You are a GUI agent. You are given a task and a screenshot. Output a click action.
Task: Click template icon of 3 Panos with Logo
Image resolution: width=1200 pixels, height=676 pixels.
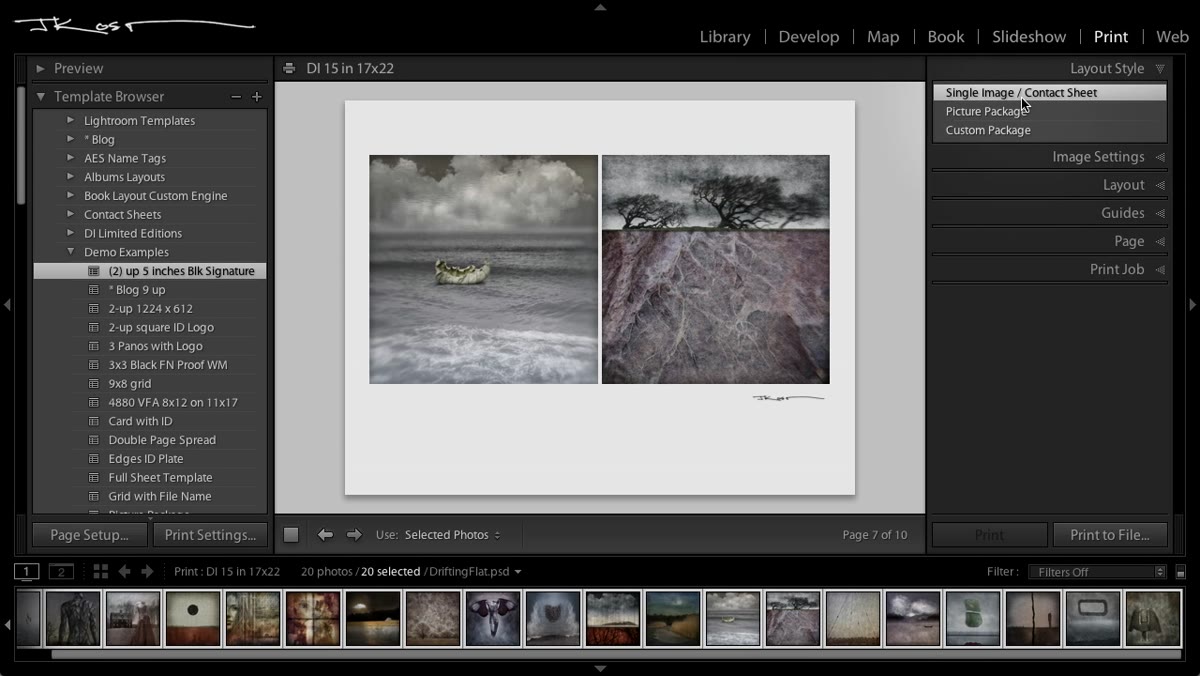pos(94,346)
